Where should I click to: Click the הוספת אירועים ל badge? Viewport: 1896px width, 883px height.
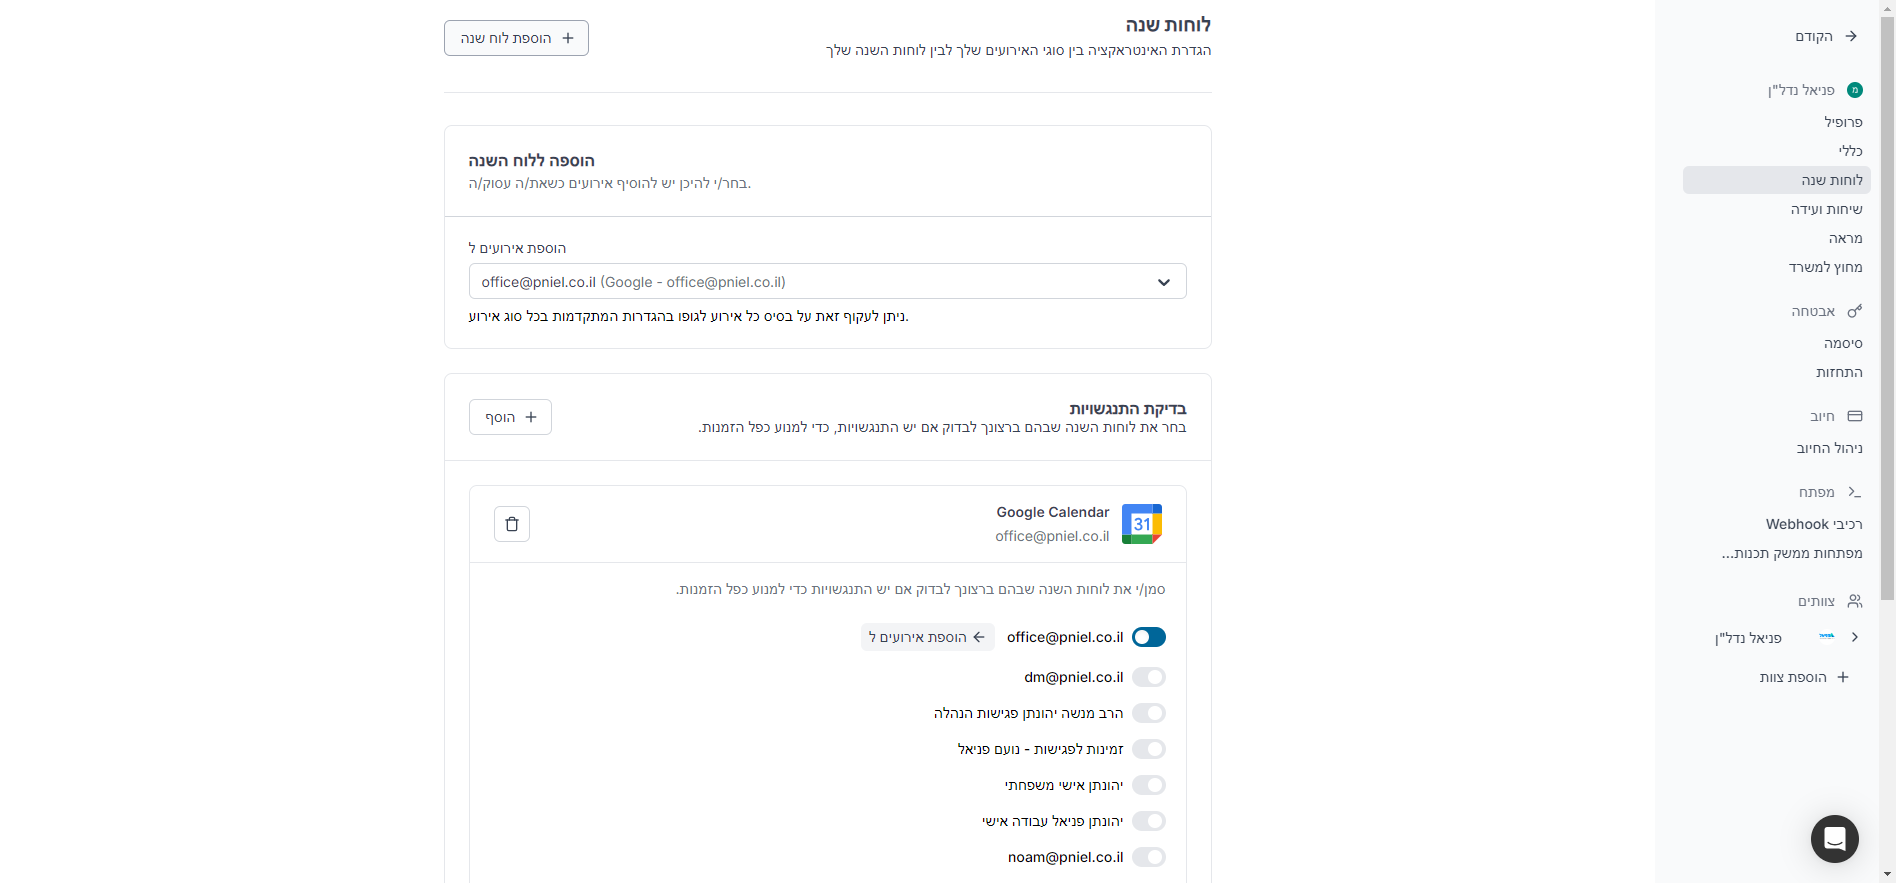tap(928, 637)
